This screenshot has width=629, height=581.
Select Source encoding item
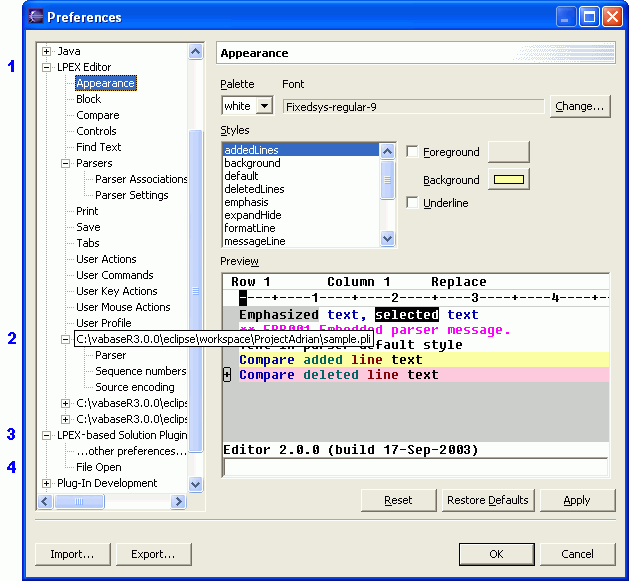pos(135,387)
